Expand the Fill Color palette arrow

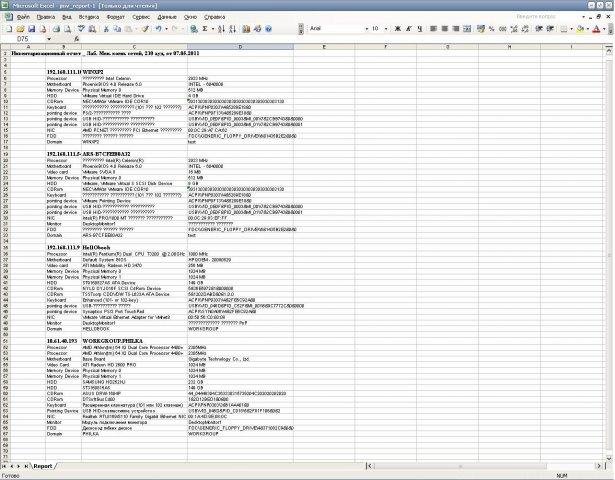588,29
